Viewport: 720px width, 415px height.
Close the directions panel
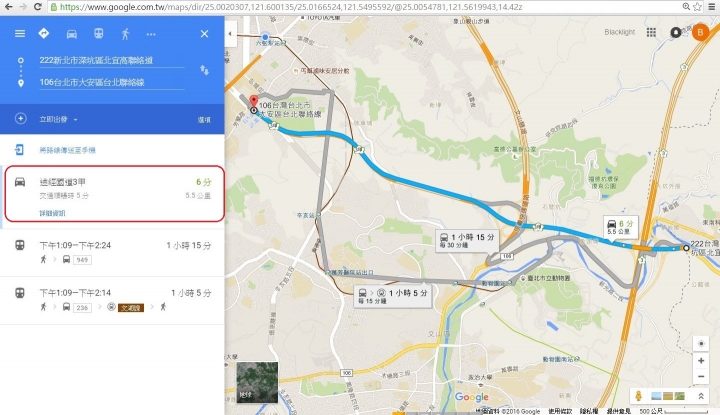click(x=204, y=34)
